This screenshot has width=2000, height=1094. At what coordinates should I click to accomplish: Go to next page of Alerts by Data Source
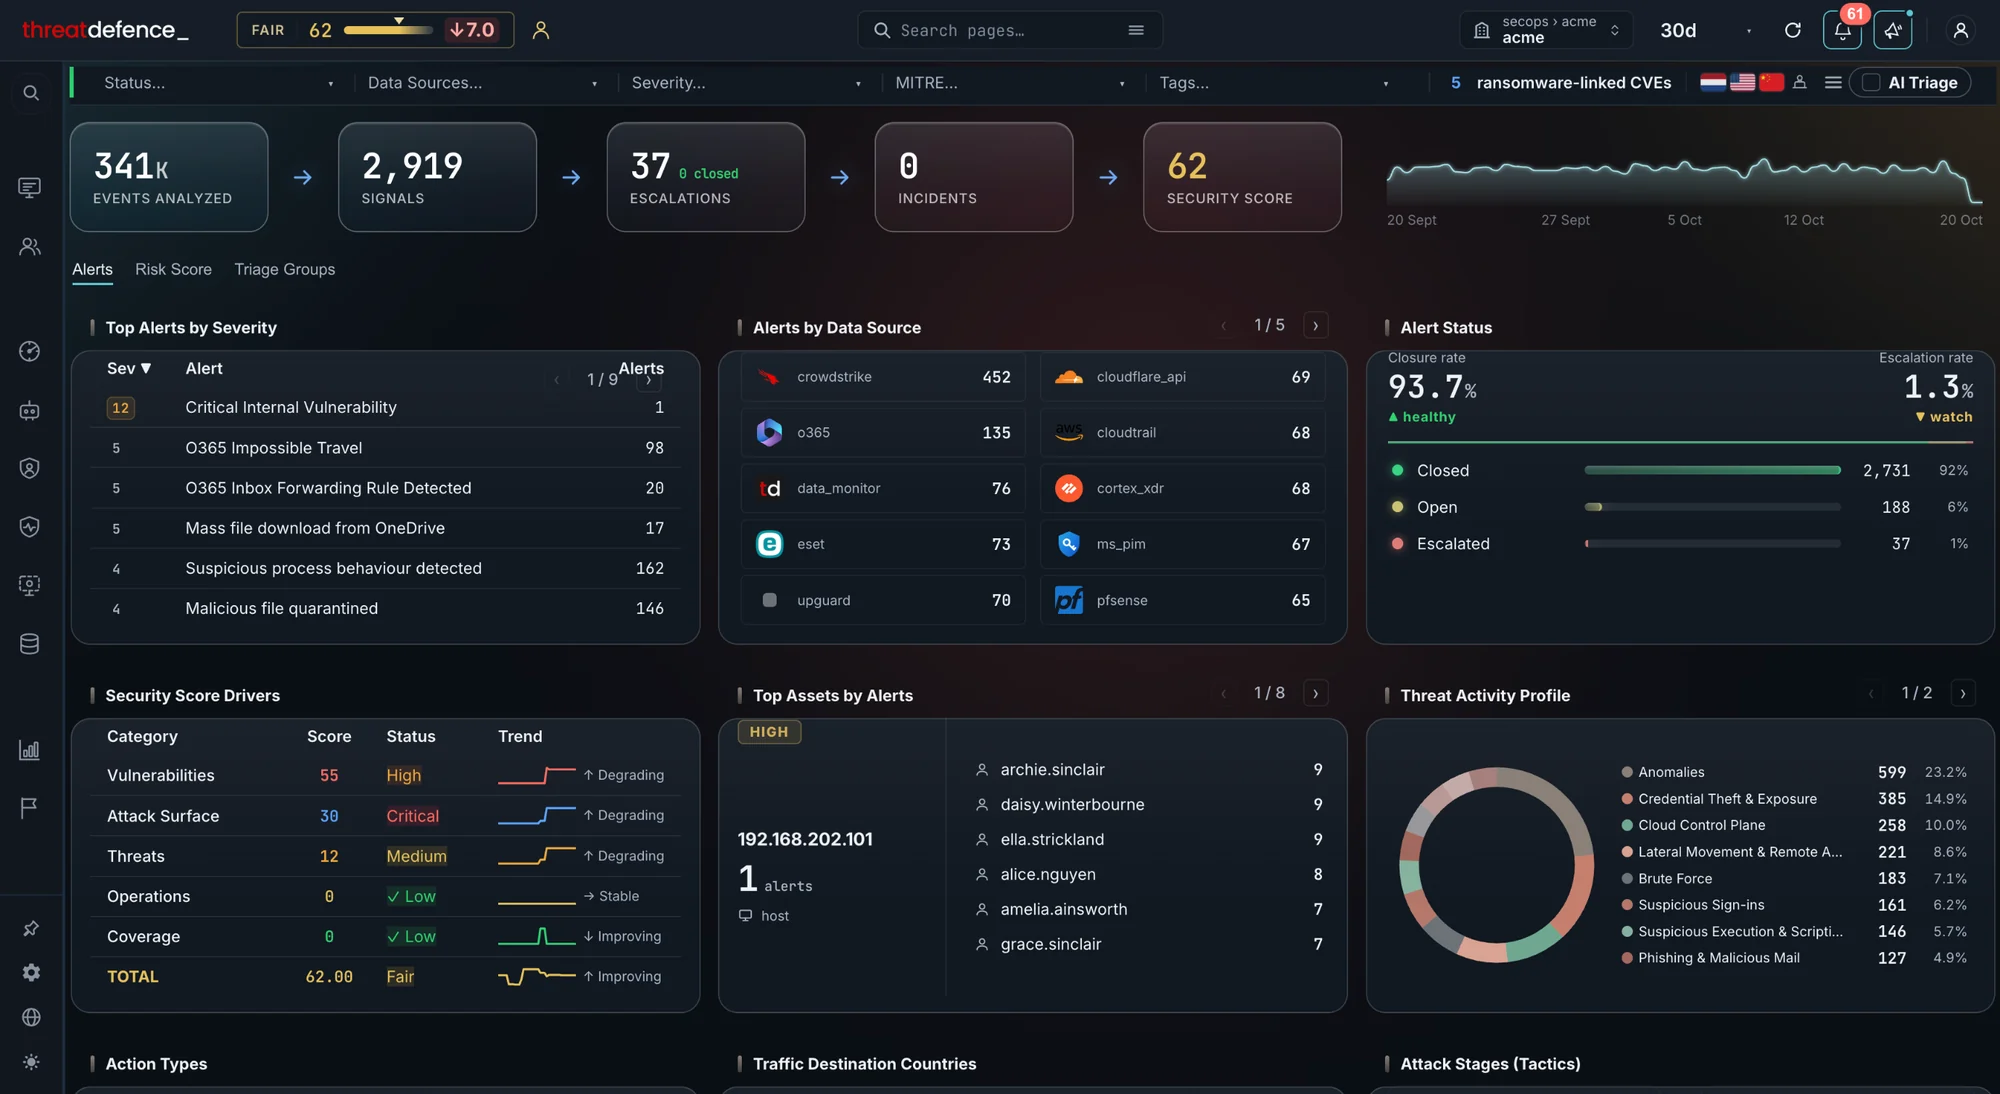click(x=1315, y=325)
